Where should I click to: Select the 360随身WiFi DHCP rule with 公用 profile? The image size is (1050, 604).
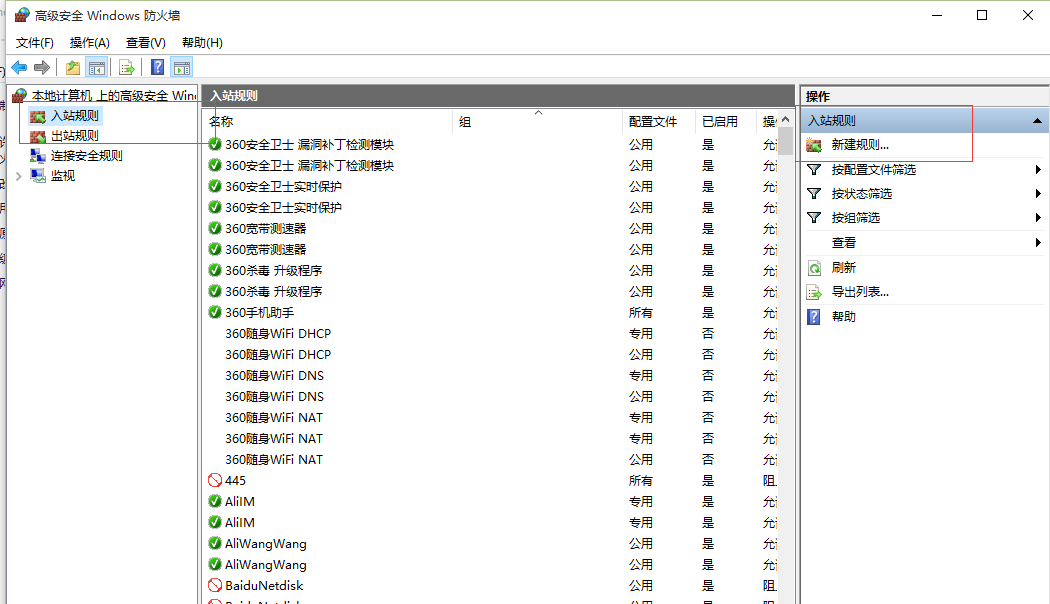(x=492, y=355)
